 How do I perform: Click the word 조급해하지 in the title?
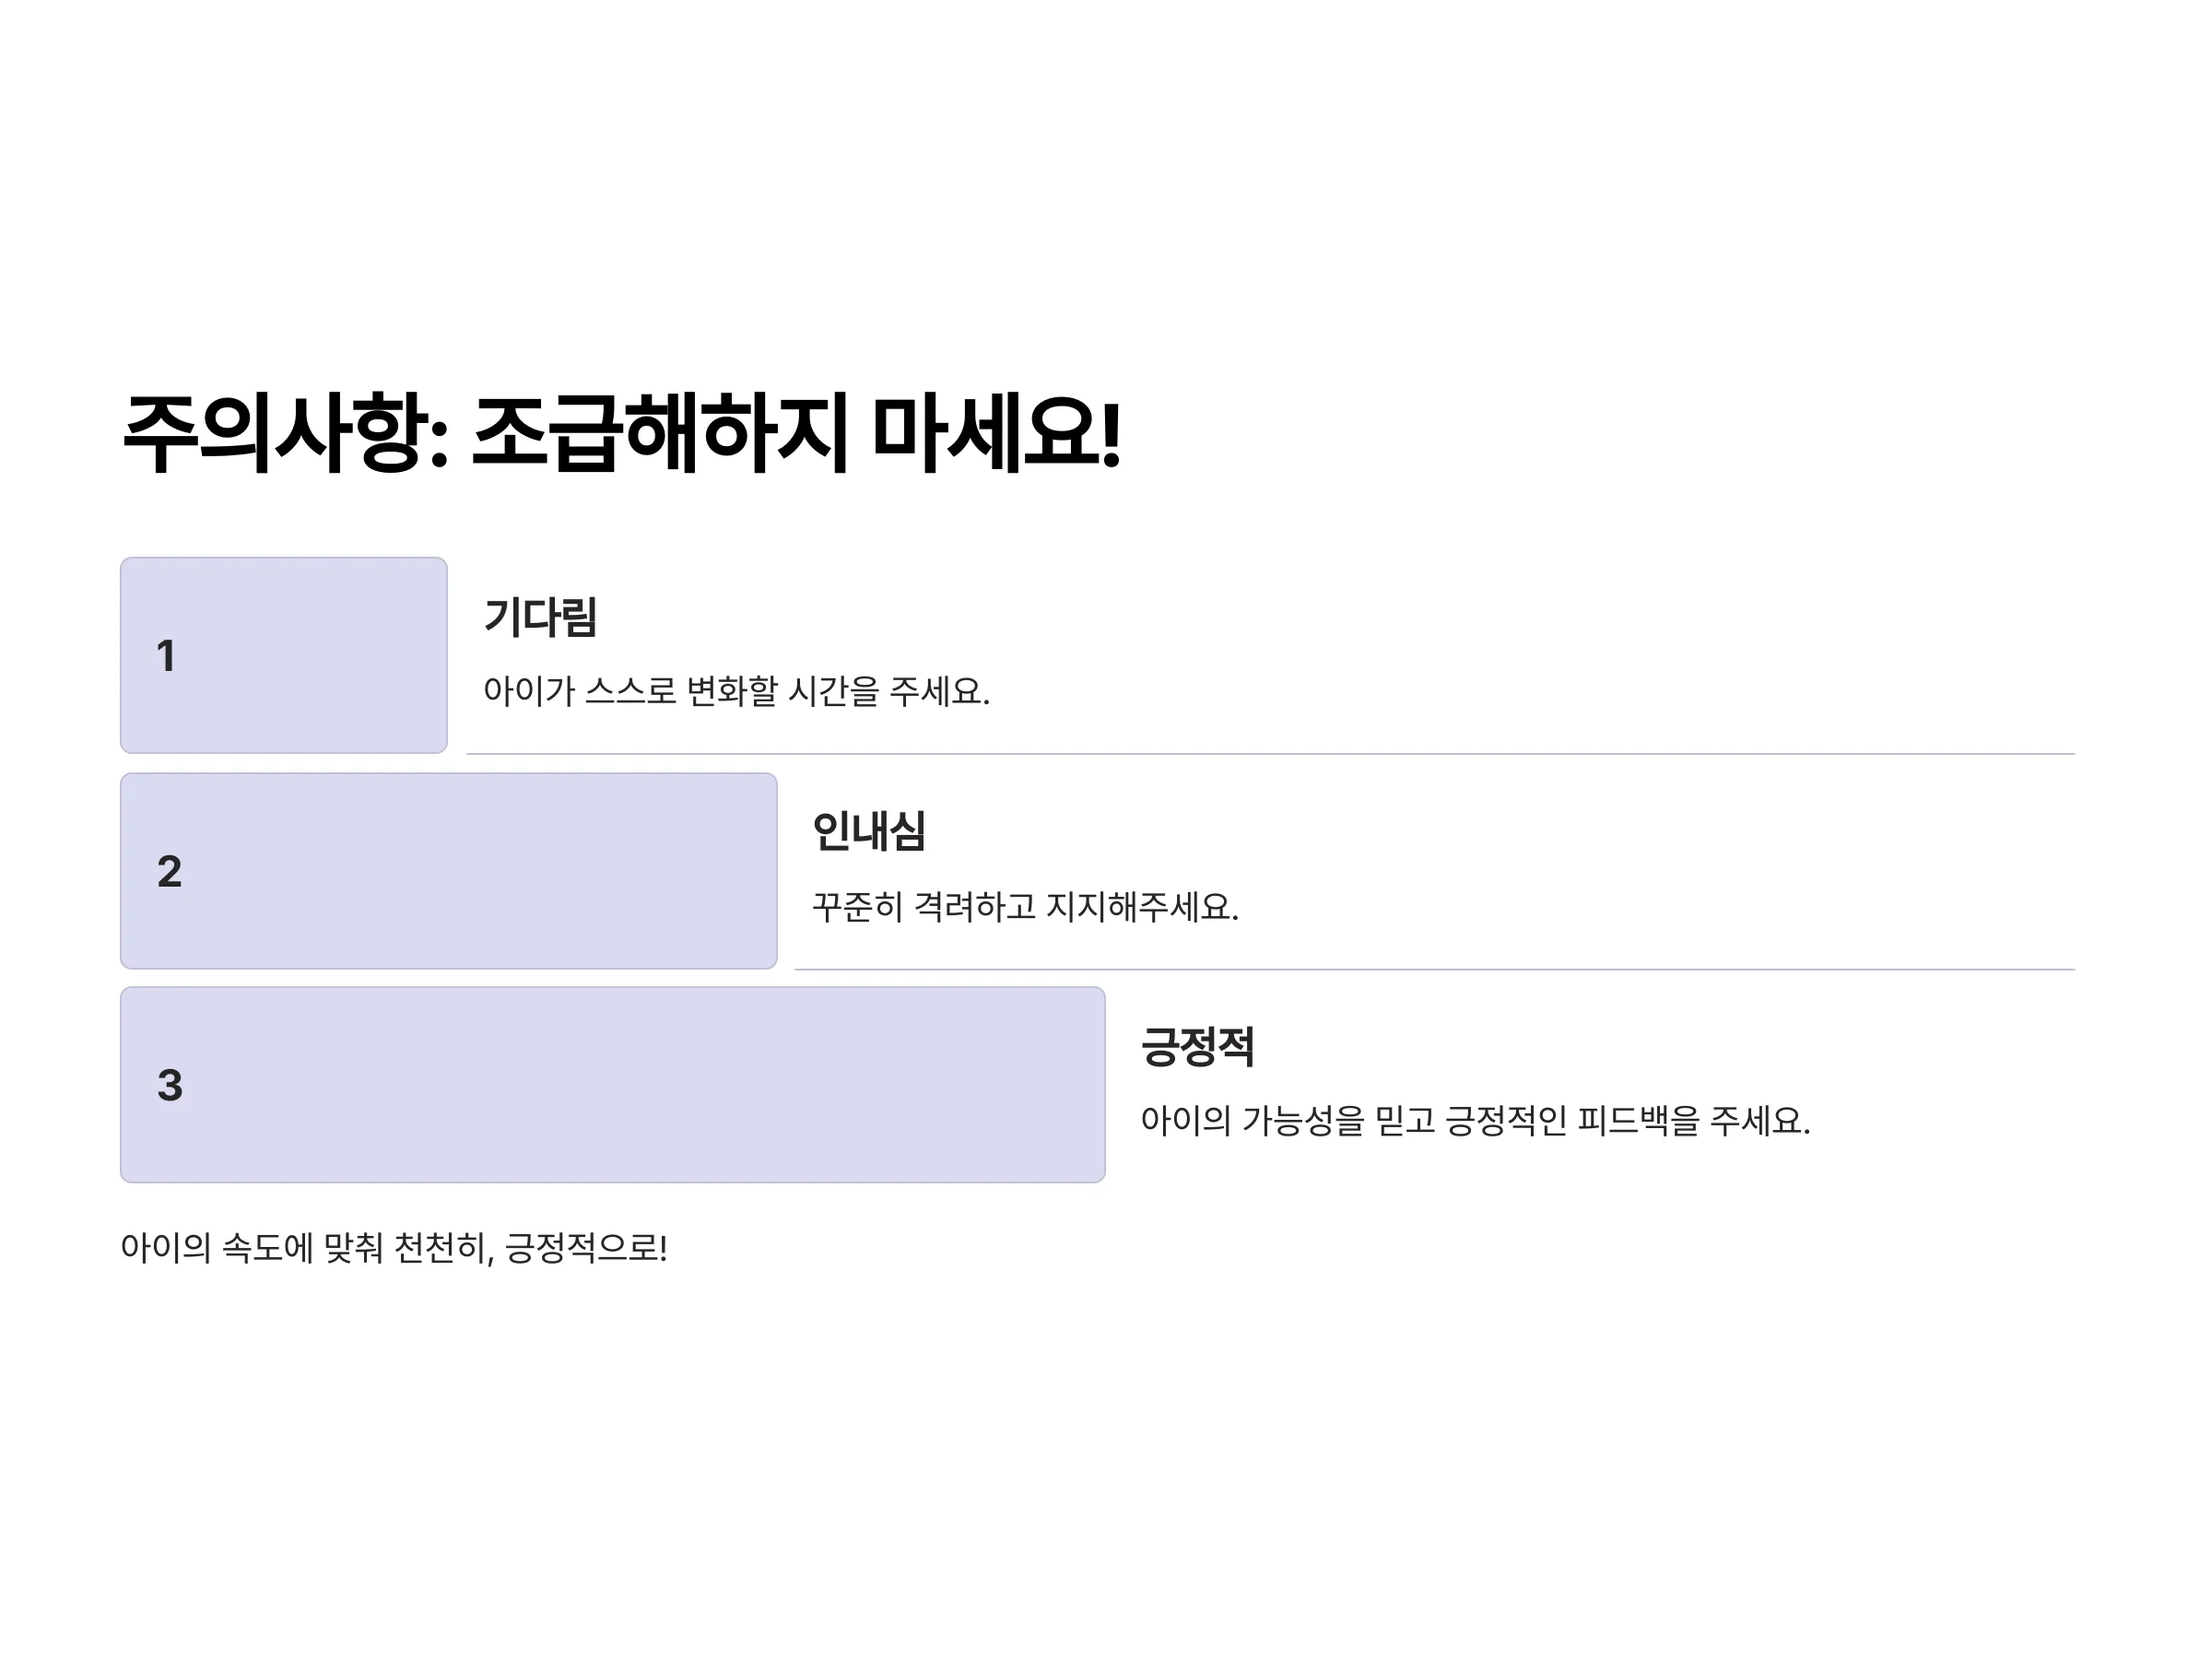(x=661, y=433)
